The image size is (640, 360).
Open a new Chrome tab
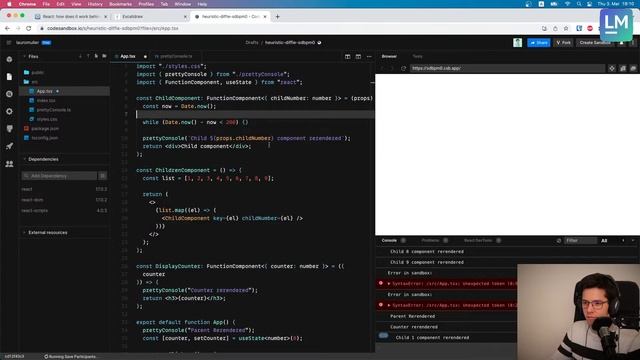pos(278,17)
